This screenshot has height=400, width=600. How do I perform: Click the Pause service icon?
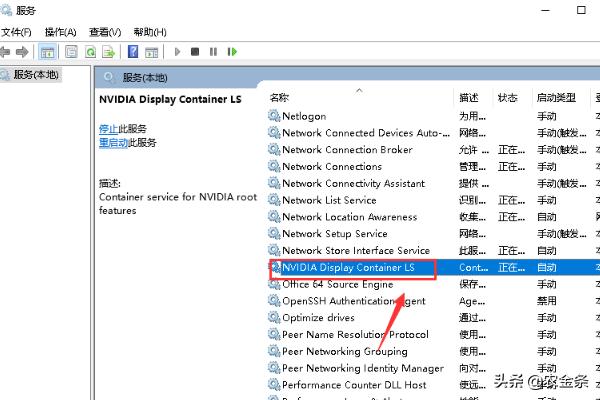tap(214, 52)
